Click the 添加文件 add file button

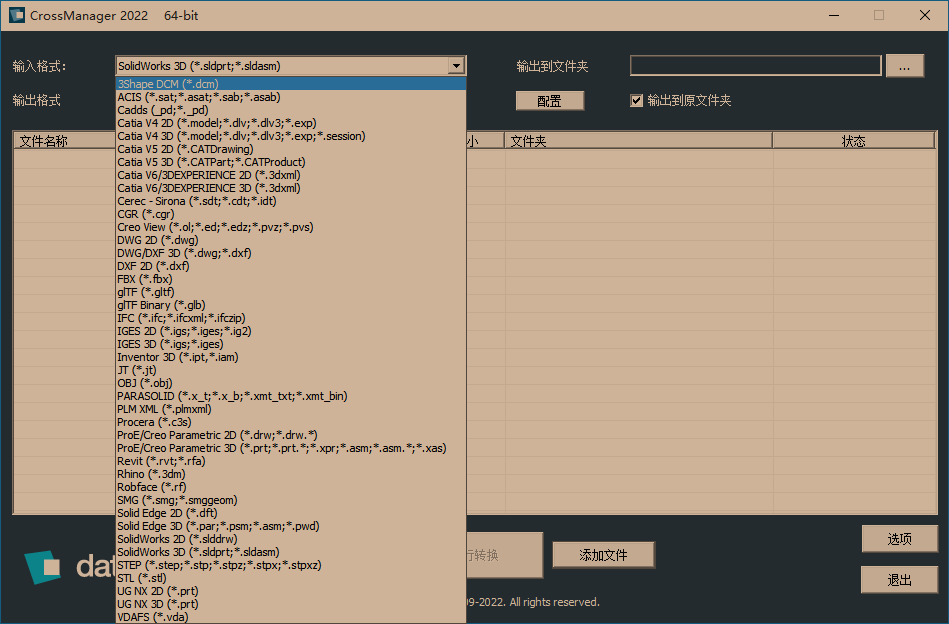603,555
